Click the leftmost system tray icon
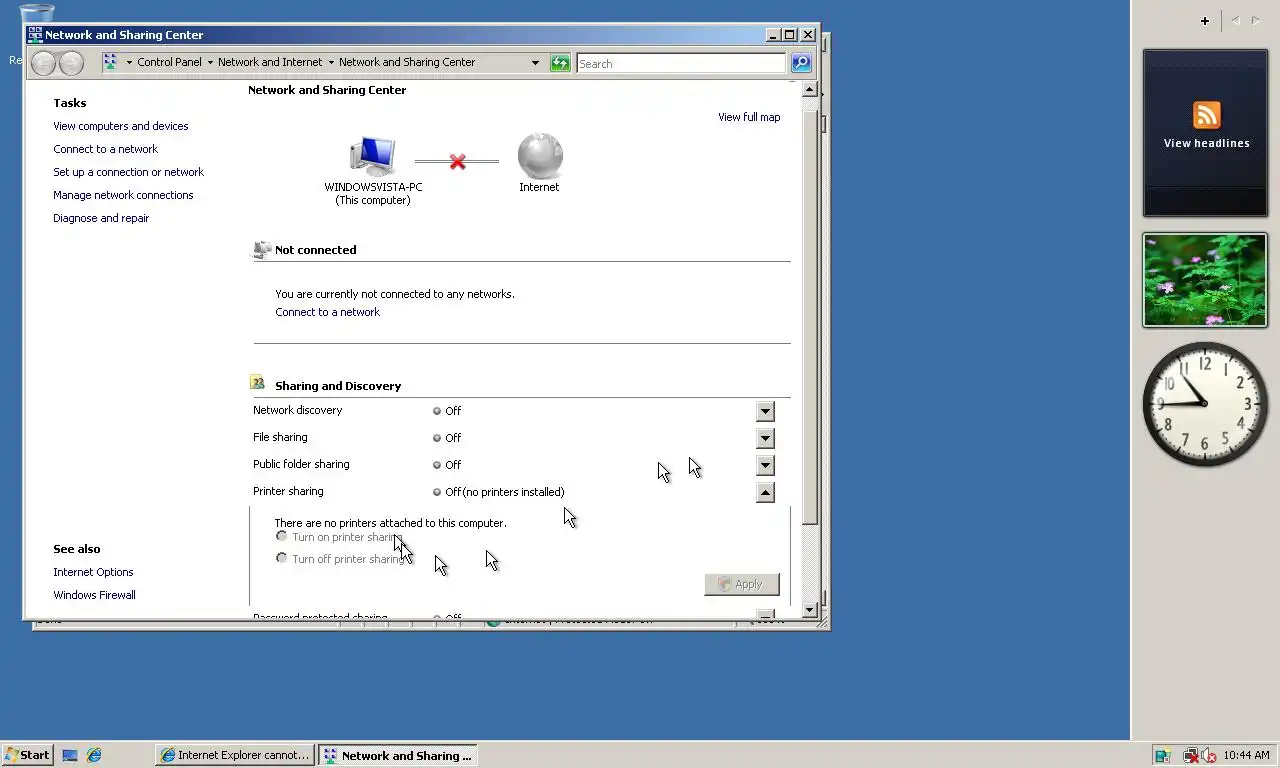Image resolution: width=1280 pixels, height=768 pixels. (x=1162, y=756)
